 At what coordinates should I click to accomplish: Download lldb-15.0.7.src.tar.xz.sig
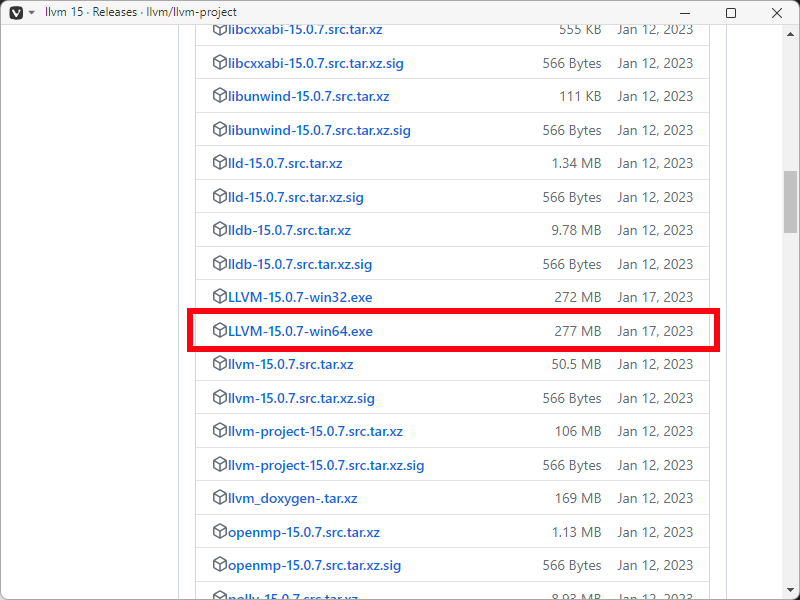click(x=300, y=264)
